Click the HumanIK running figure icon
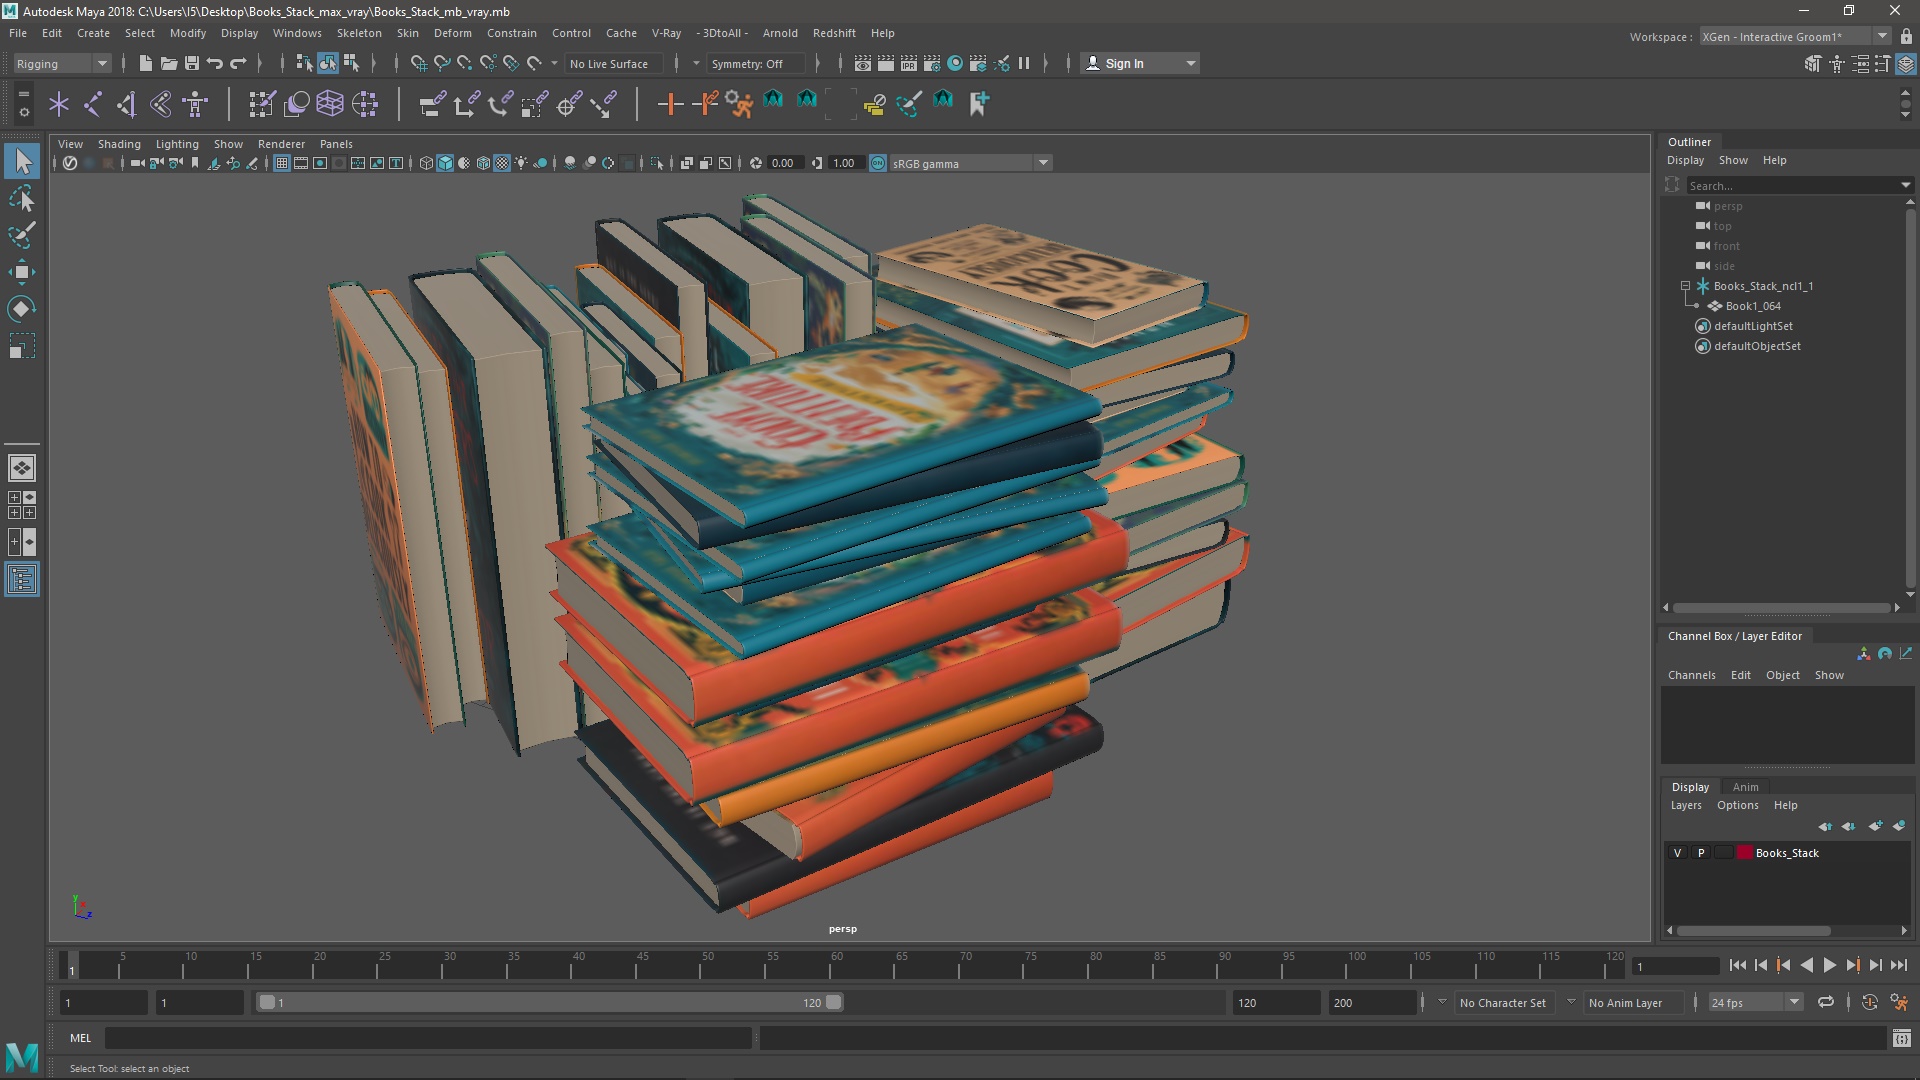The width and height of the screenshot is (1920, 1080). coord(739,103)
